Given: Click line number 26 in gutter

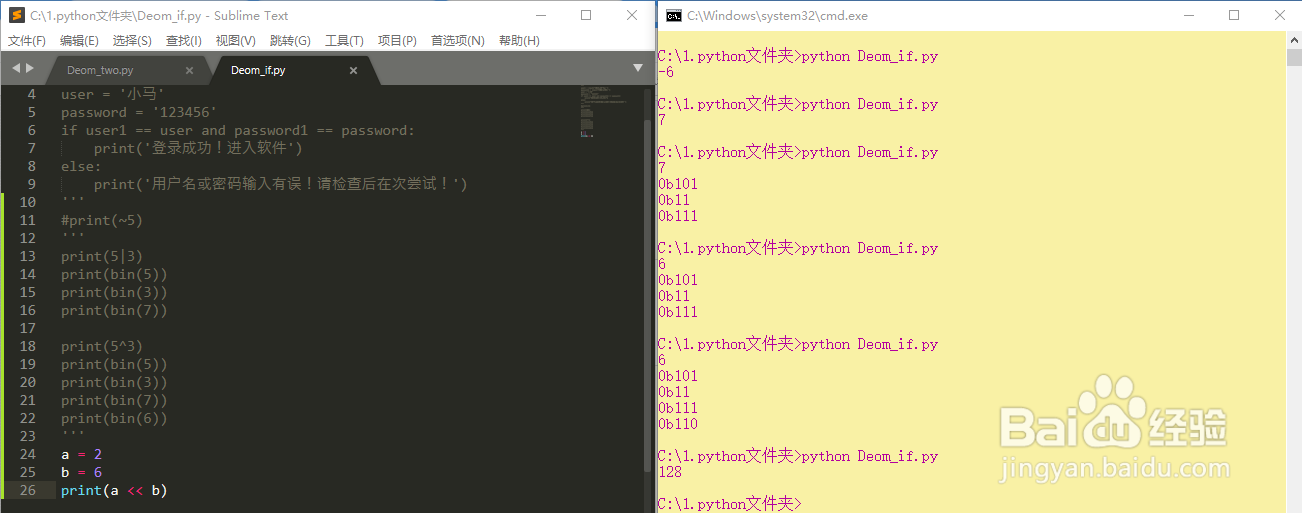Looking at the screenshot, I should coord(27,490).
